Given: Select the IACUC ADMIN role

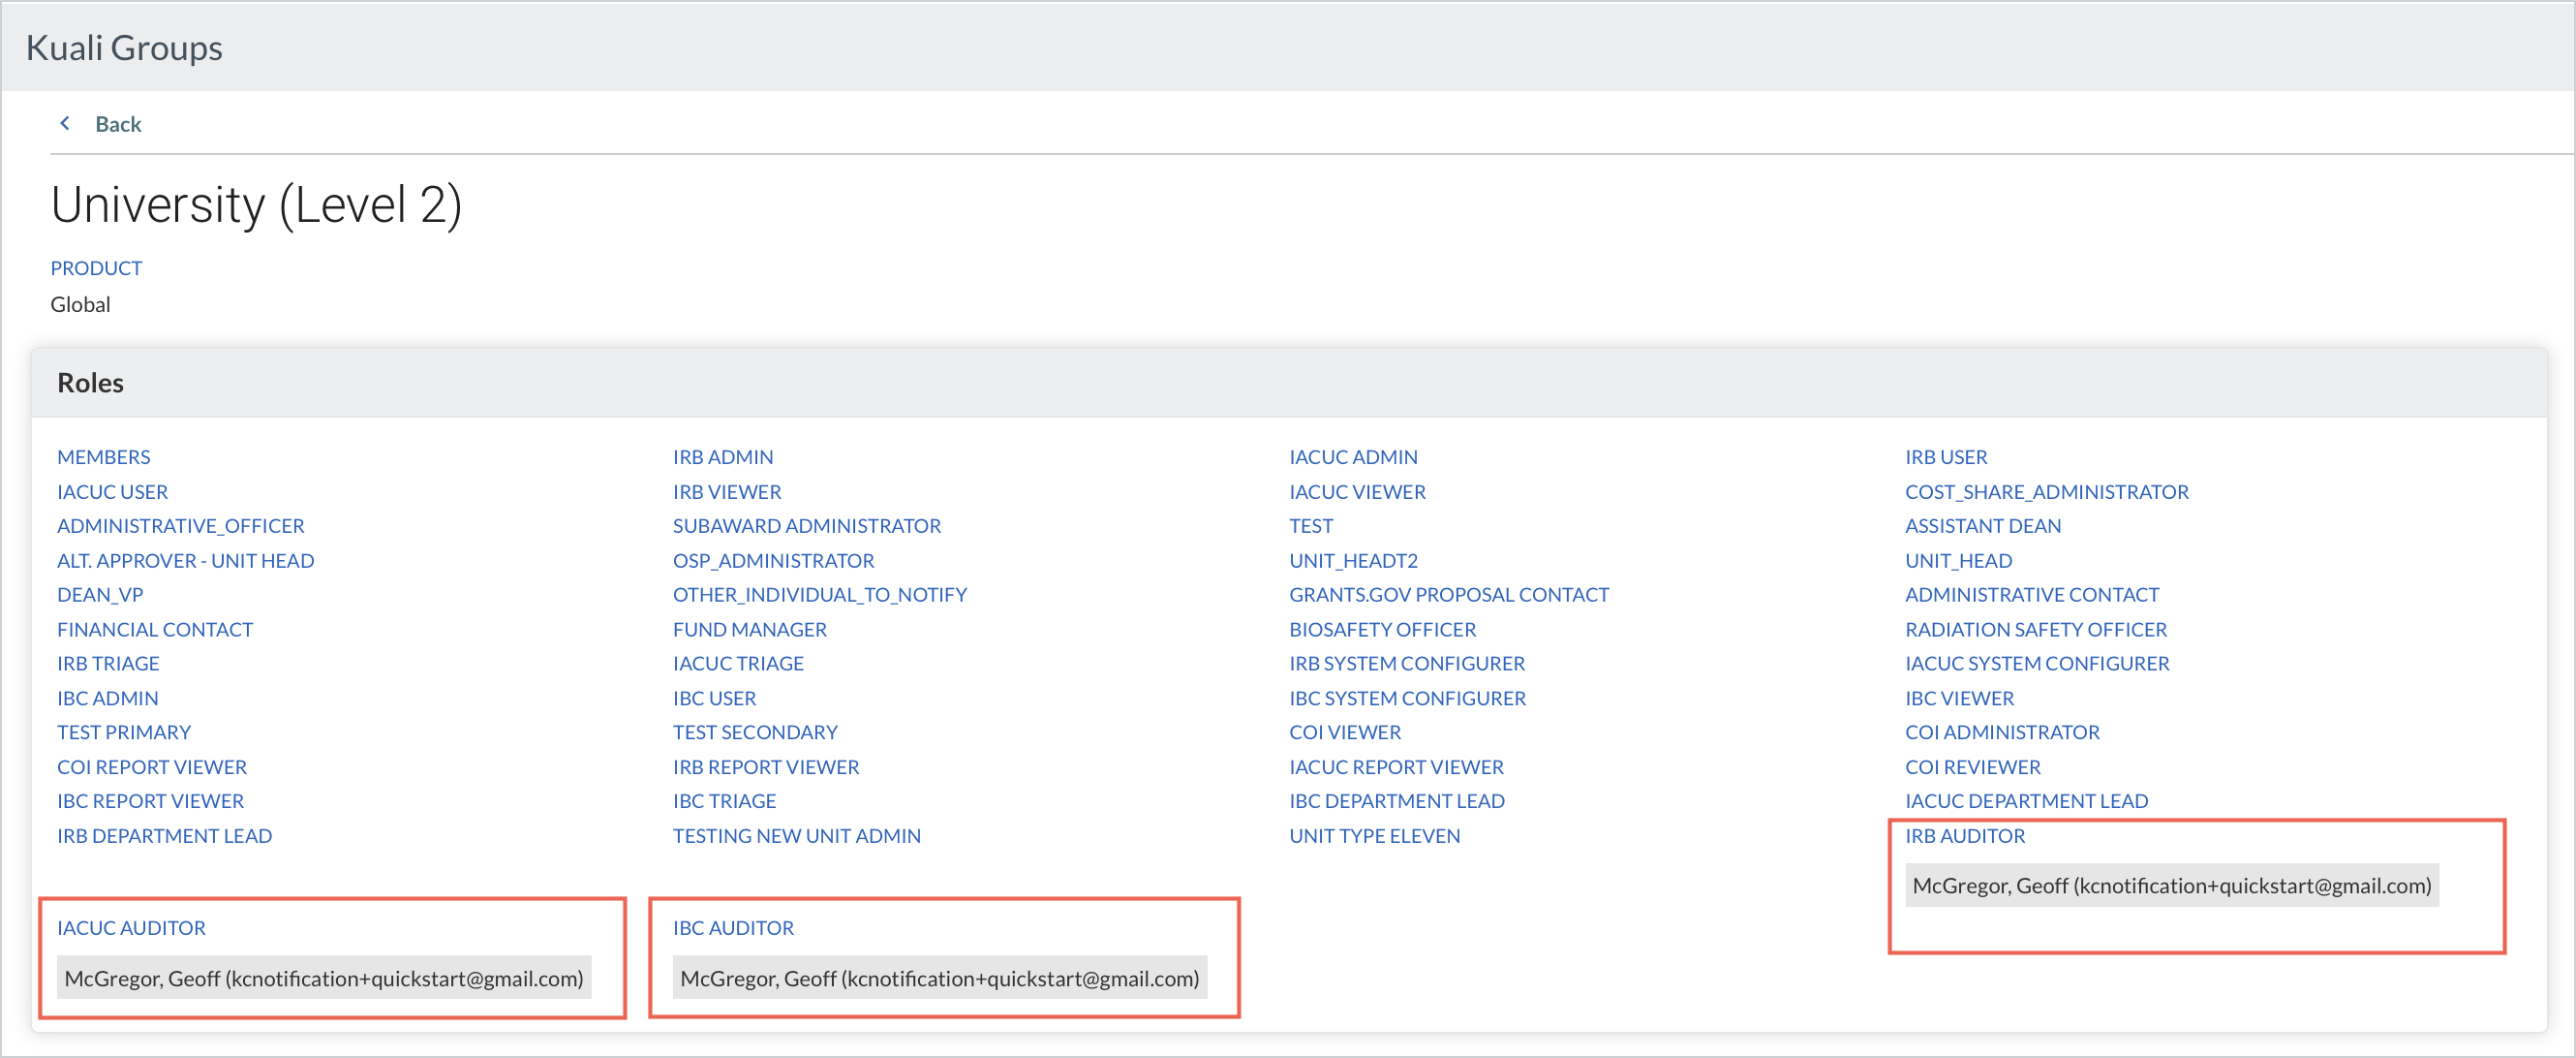Looking at the screenshot, I should pyautogui.click(x=1352, y=457).
